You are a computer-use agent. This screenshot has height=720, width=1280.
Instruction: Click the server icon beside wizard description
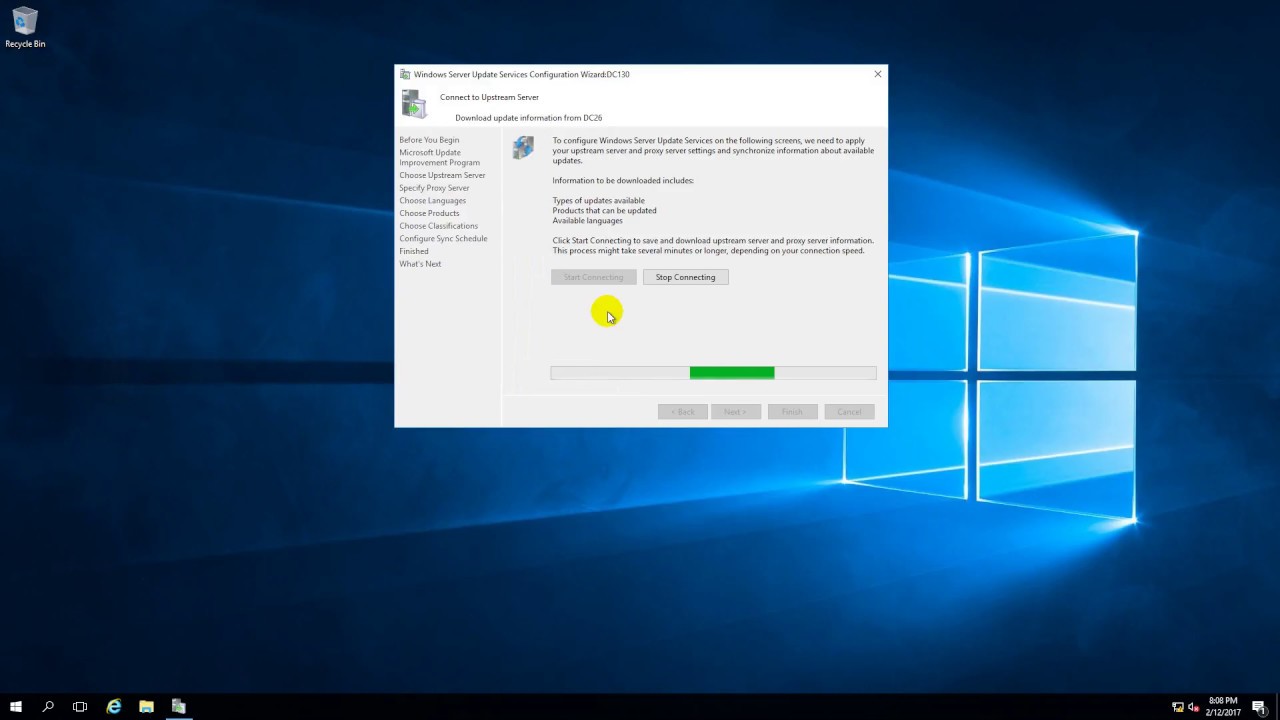click(523, 148)
